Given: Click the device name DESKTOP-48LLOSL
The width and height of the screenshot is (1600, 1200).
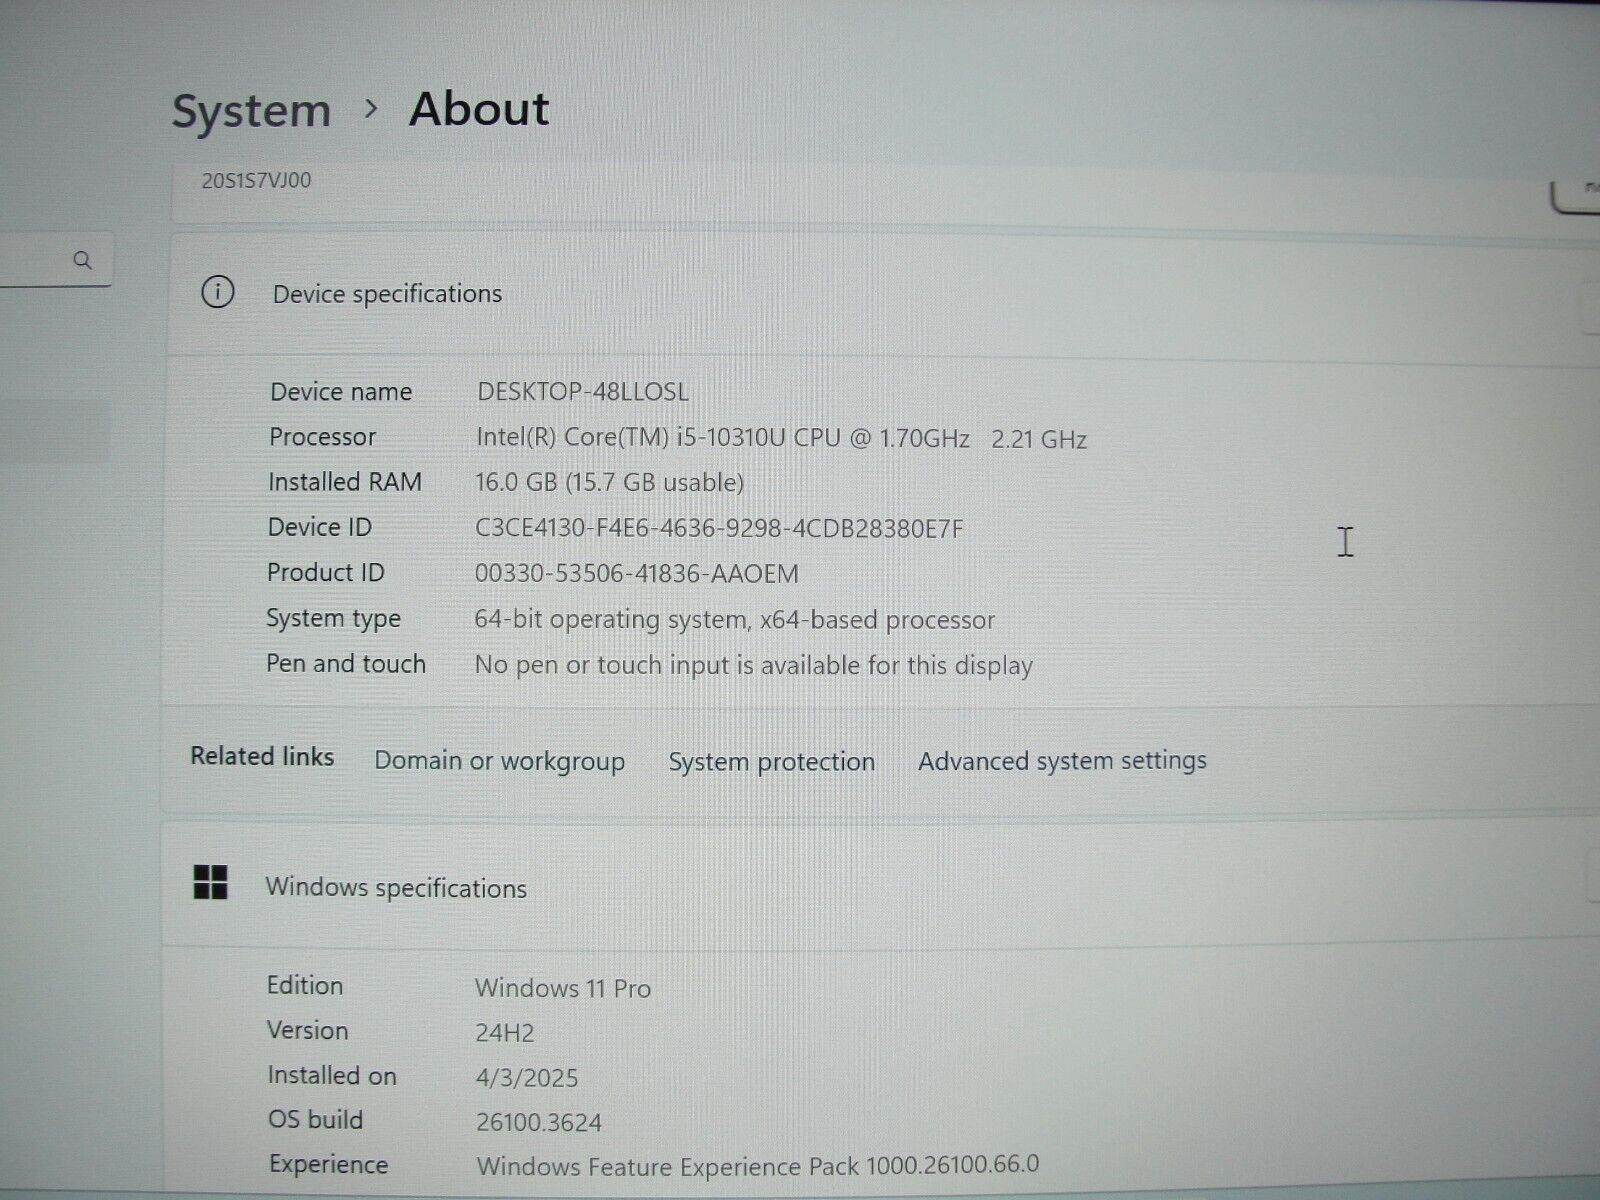Looking at the screenshot, I should [x=582, y=391].
